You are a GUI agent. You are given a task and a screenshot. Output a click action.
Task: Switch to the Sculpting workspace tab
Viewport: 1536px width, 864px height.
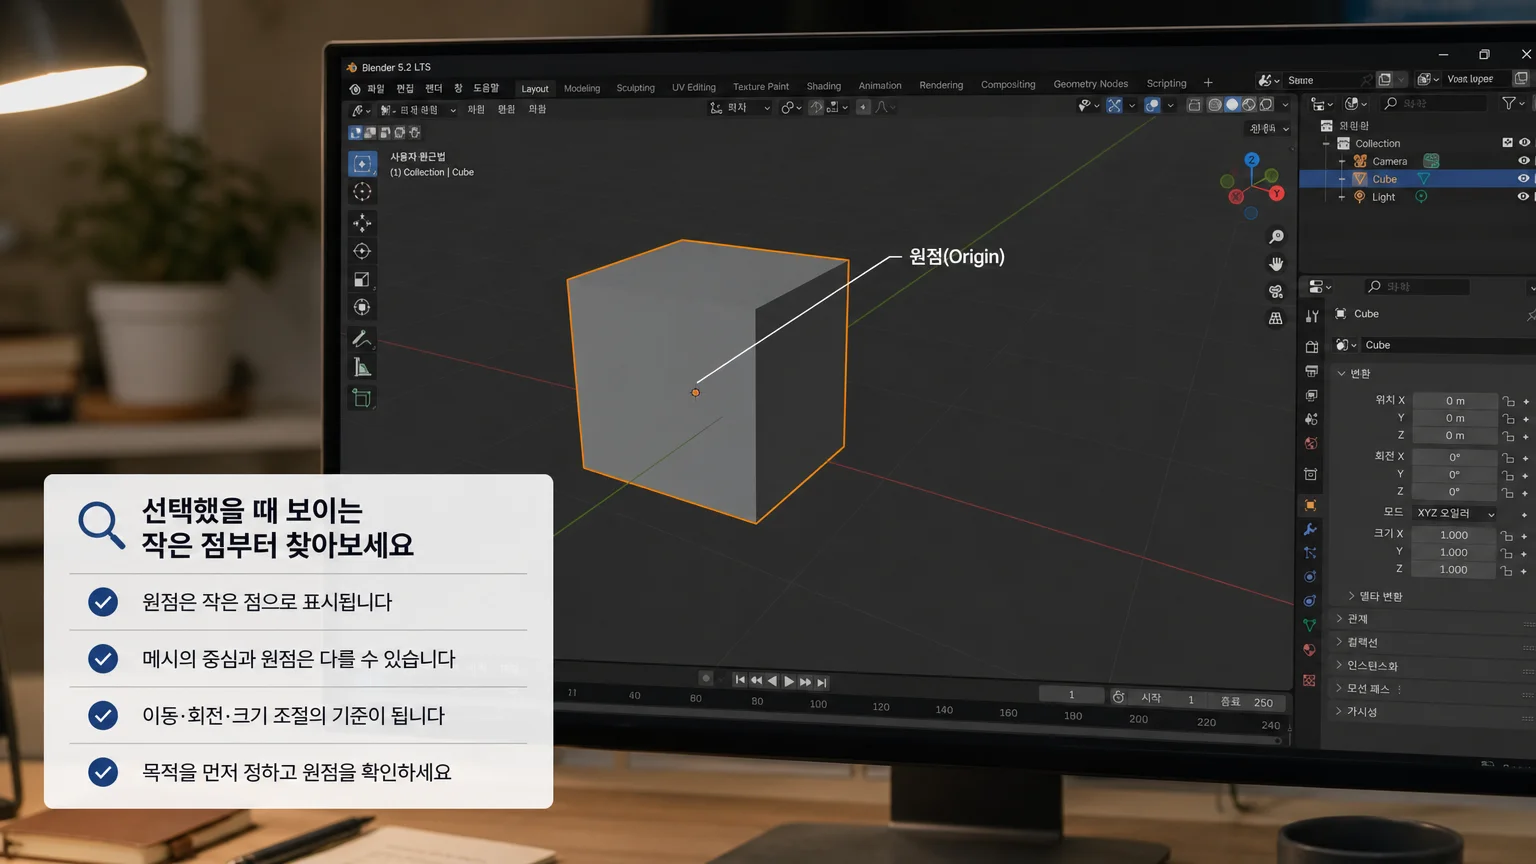[636, 88]
